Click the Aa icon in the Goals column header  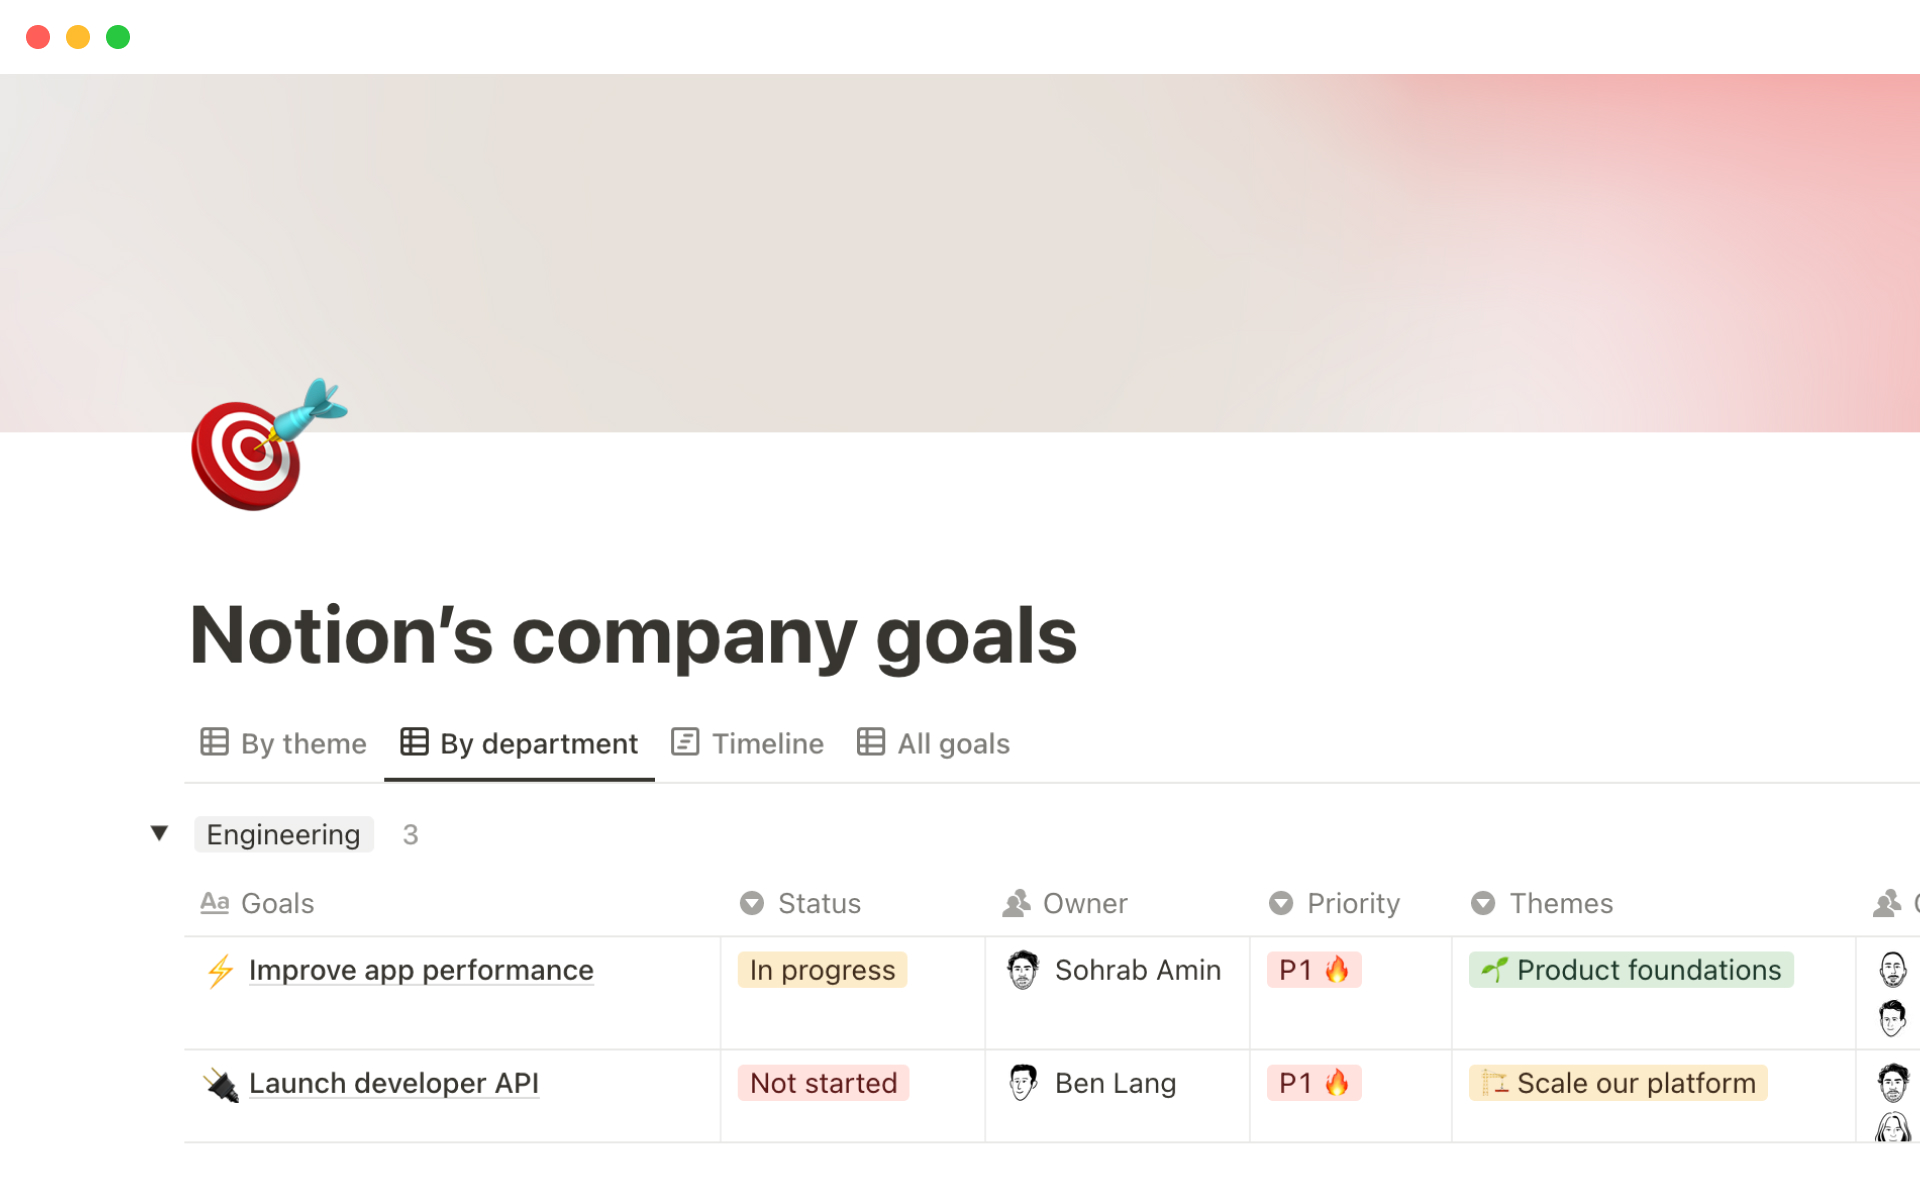pos(214,903)
